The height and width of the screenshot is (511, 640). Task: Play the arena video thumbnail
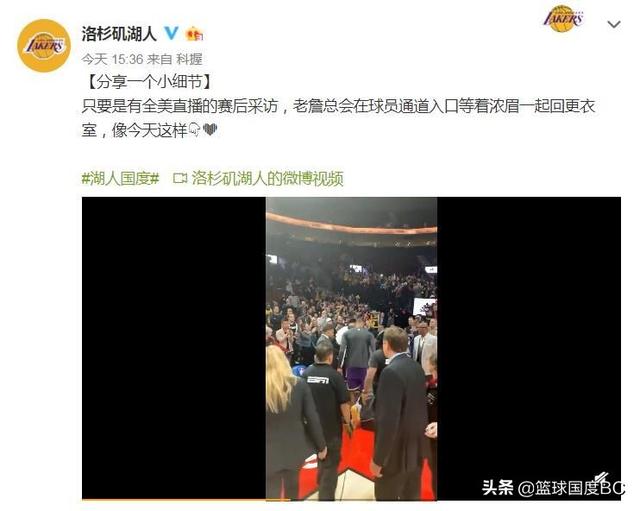coord(351,348)
